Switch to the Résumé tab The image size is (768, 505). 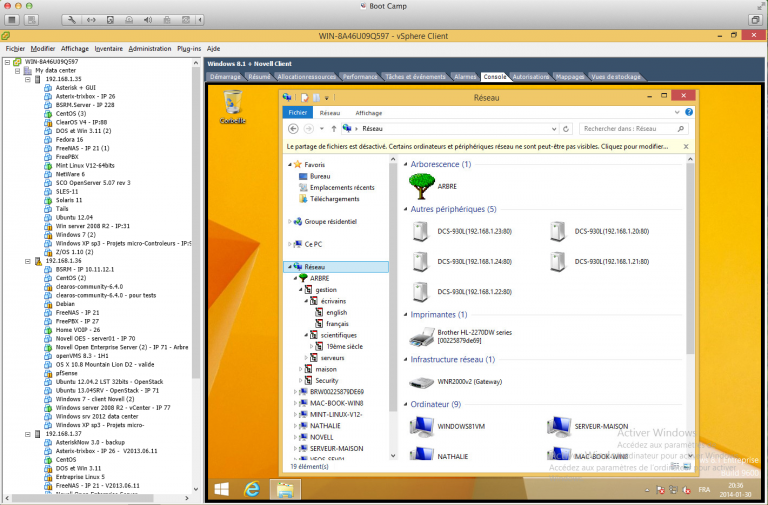(259, 77)
